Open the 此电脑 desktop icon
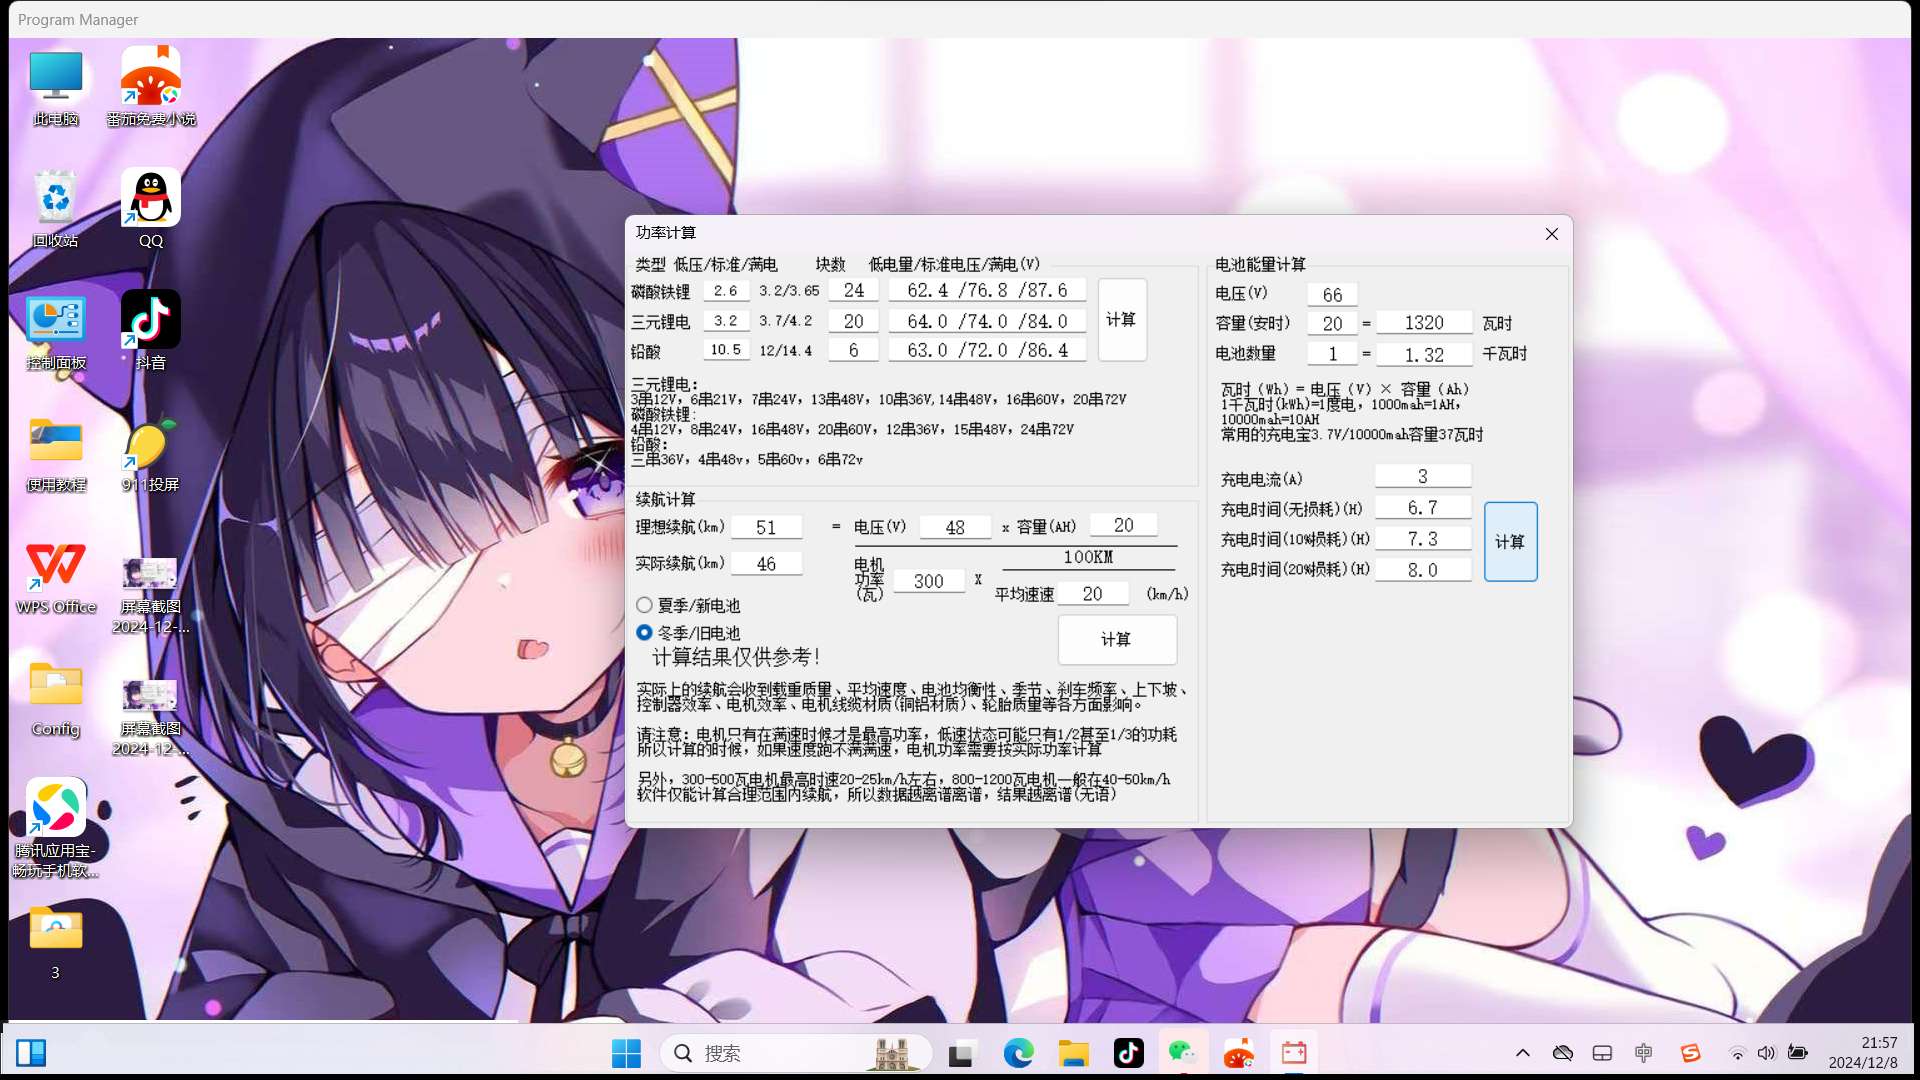Image resolution: width=1920 pixels, height=1080 pixels. click(55, 87)
